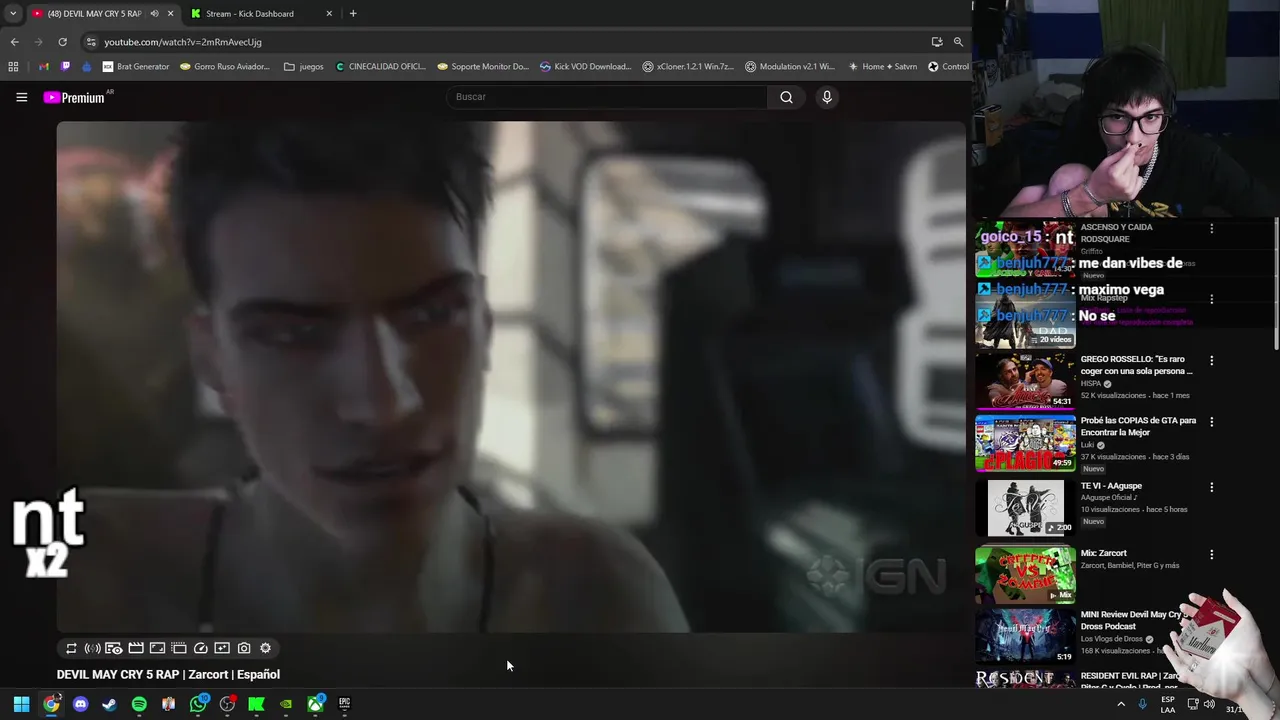Close the Kick Dashboard tab
This screenshot has height=720, width=1280.
click(x=329, y=13)
